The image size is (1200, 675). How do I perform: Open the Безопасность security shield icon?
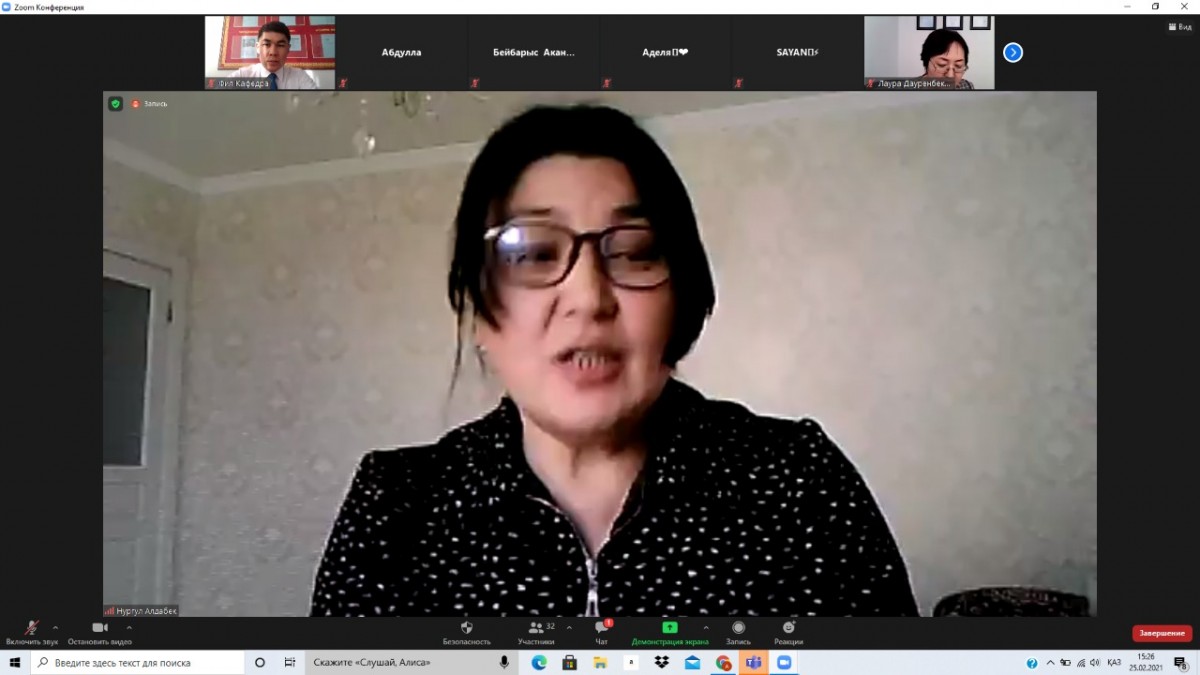pyautogui.click(x=466, y=628)
